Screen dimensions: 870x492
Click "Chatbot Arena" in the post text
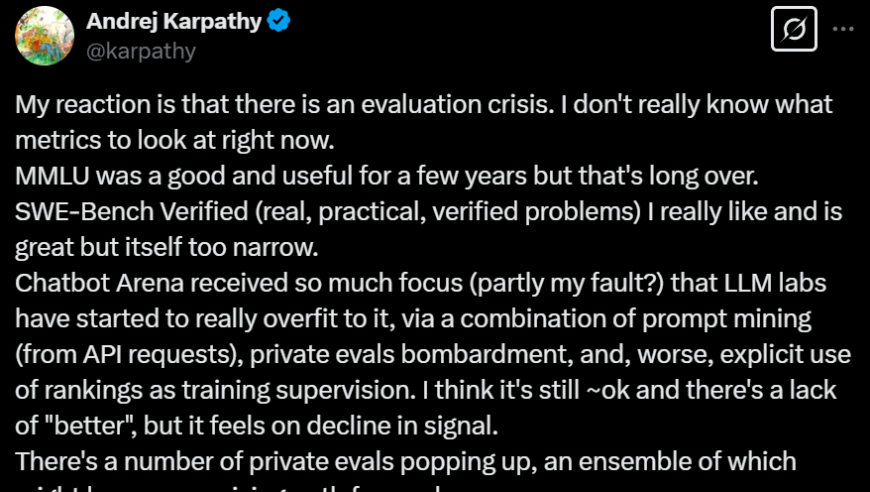pos(99,283)
